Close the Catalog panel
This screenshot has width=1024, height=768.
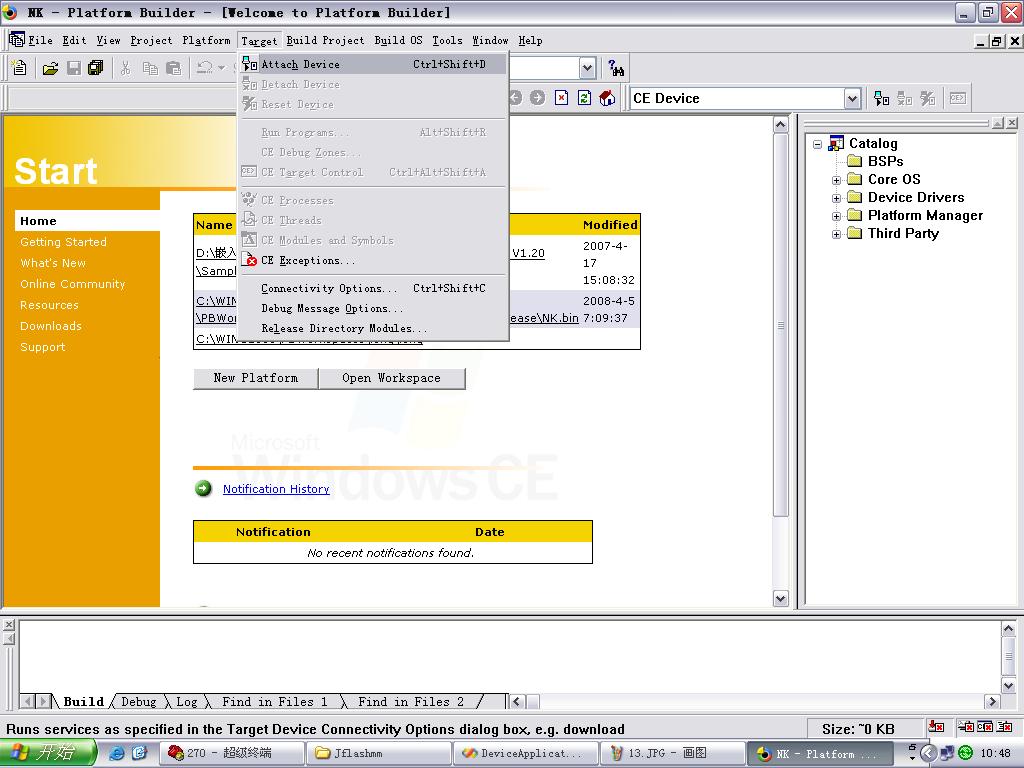coord(1012,123)
